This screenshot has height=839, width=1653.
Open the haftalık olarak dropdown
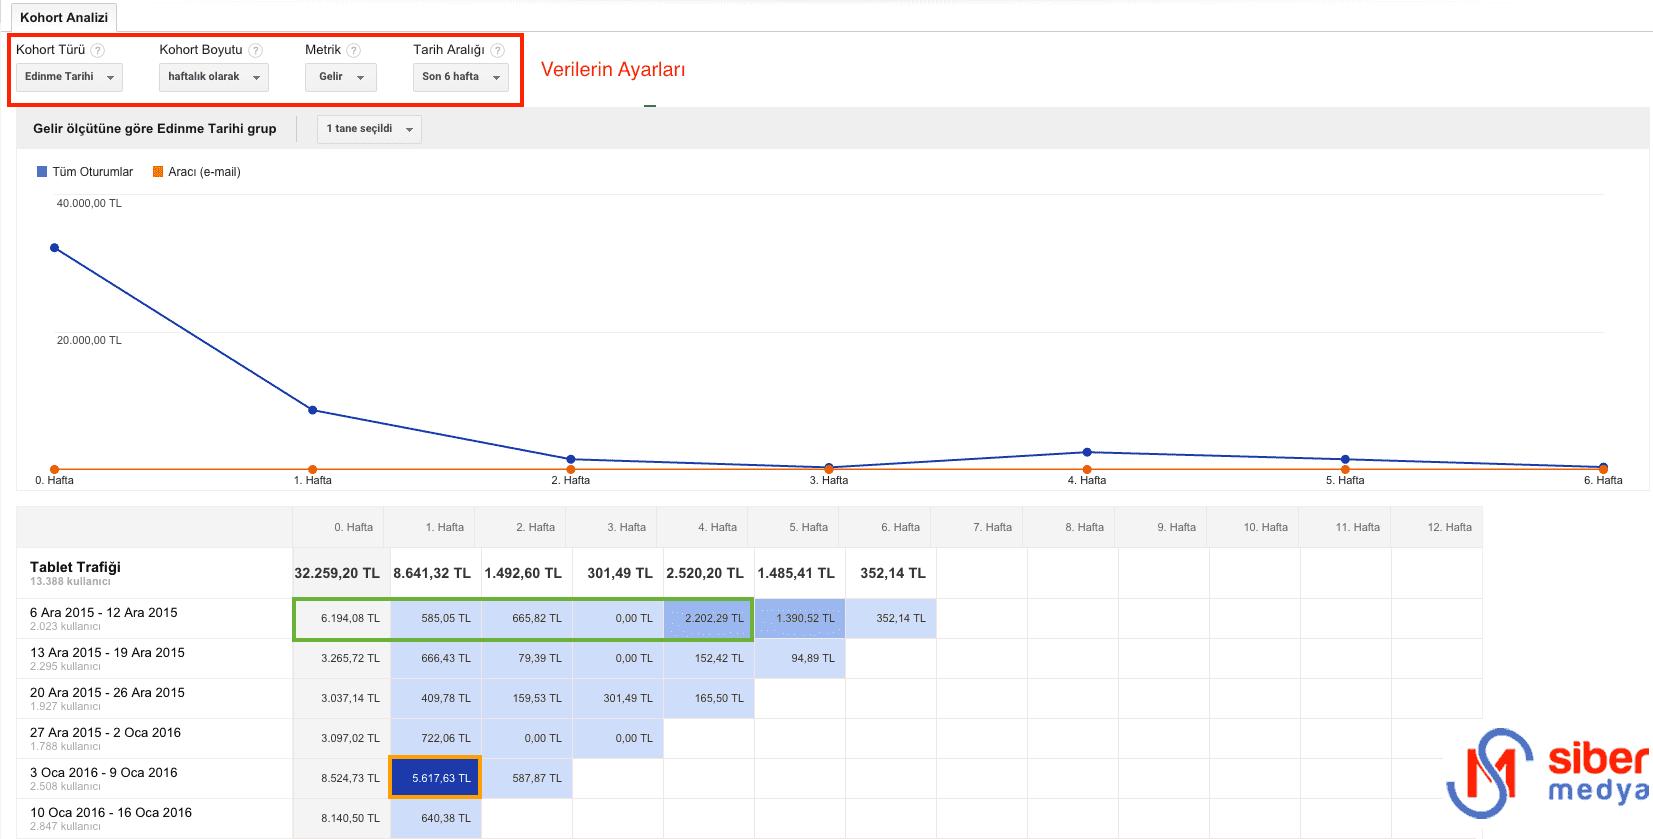[x=214, y=77]
